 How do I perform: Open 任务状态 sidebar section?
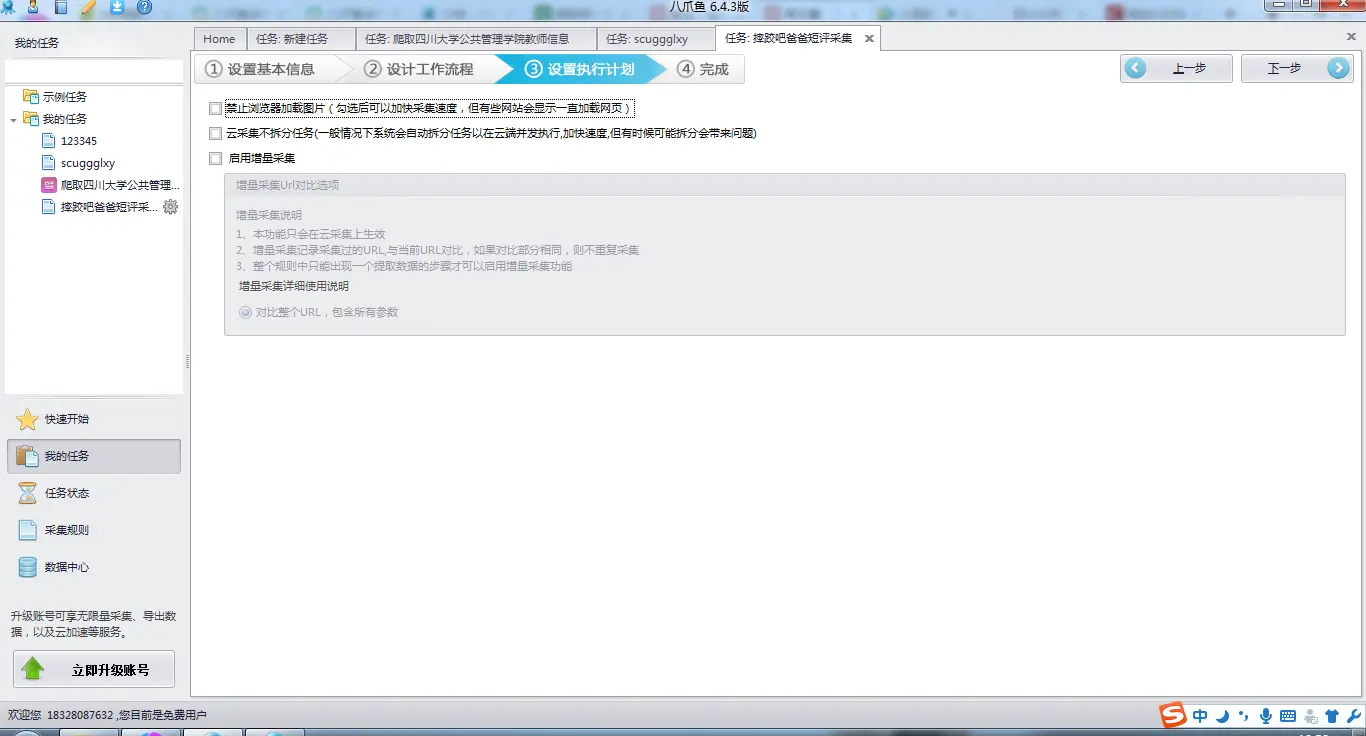93,493
